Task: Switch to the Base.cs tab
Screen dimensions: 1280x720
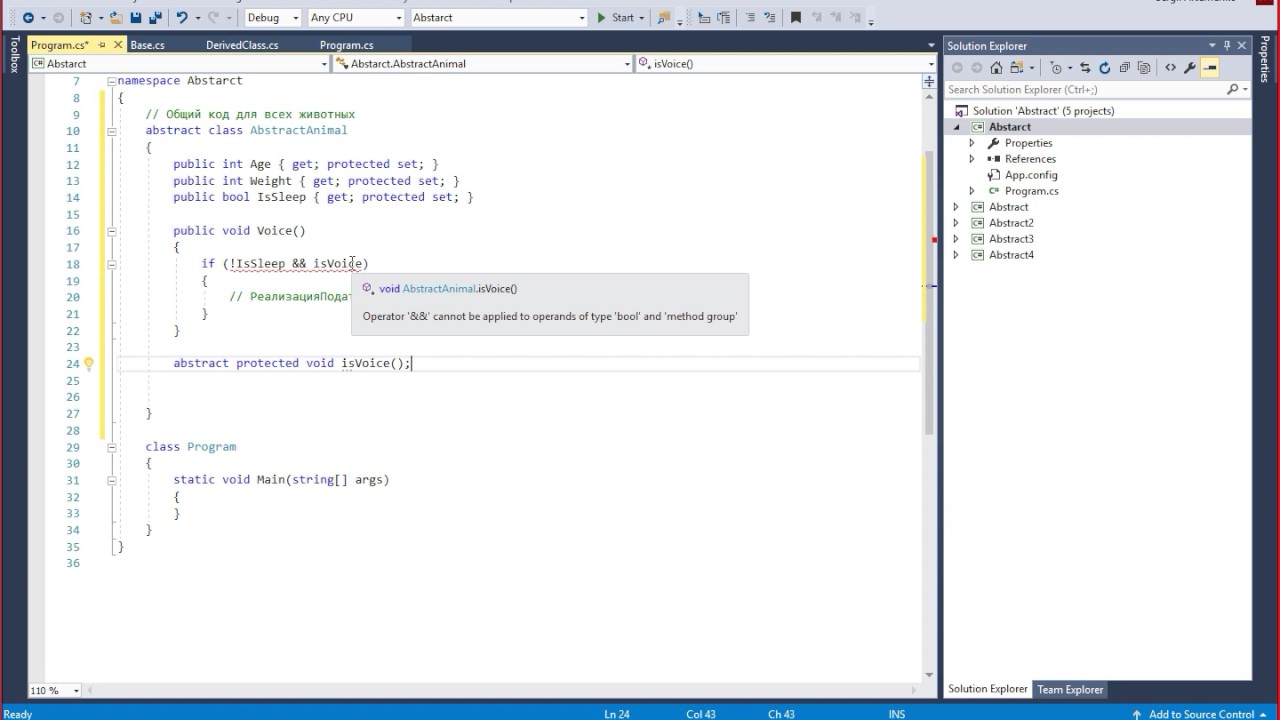Action: tap(148, 45)
